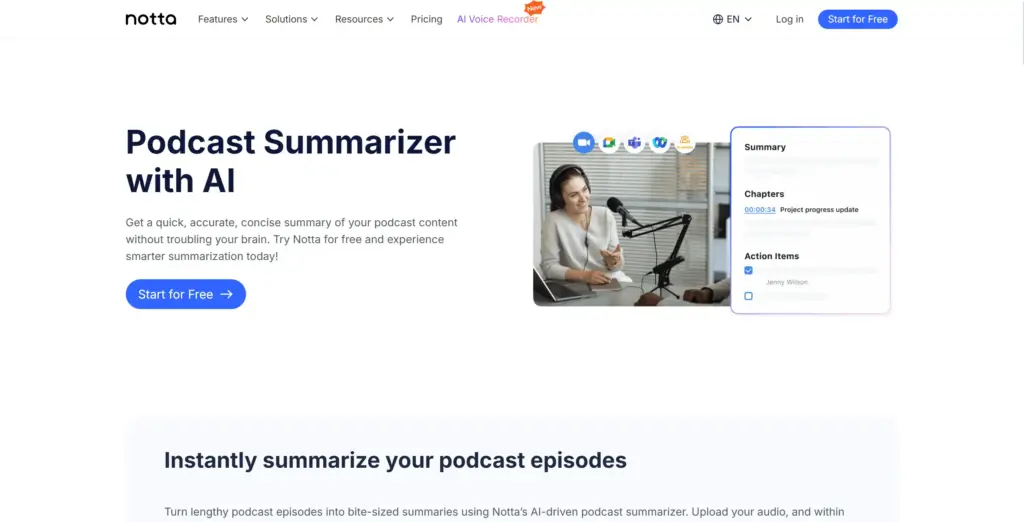Click the 00:00:34 chapter timestamp

tap(760, 210)
